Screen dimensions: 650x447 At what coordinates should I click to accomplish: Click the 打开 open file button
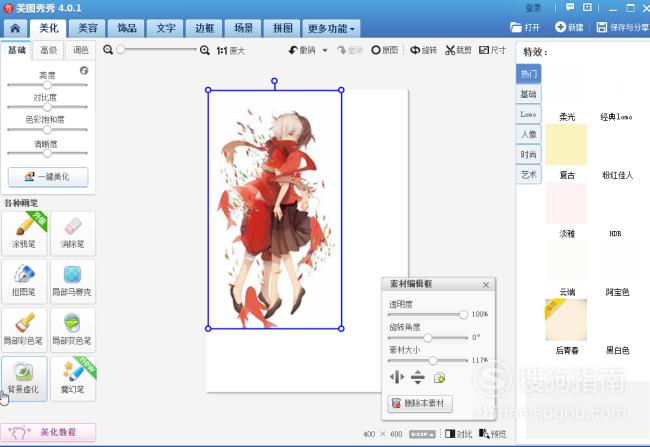(x=525, y=27)
